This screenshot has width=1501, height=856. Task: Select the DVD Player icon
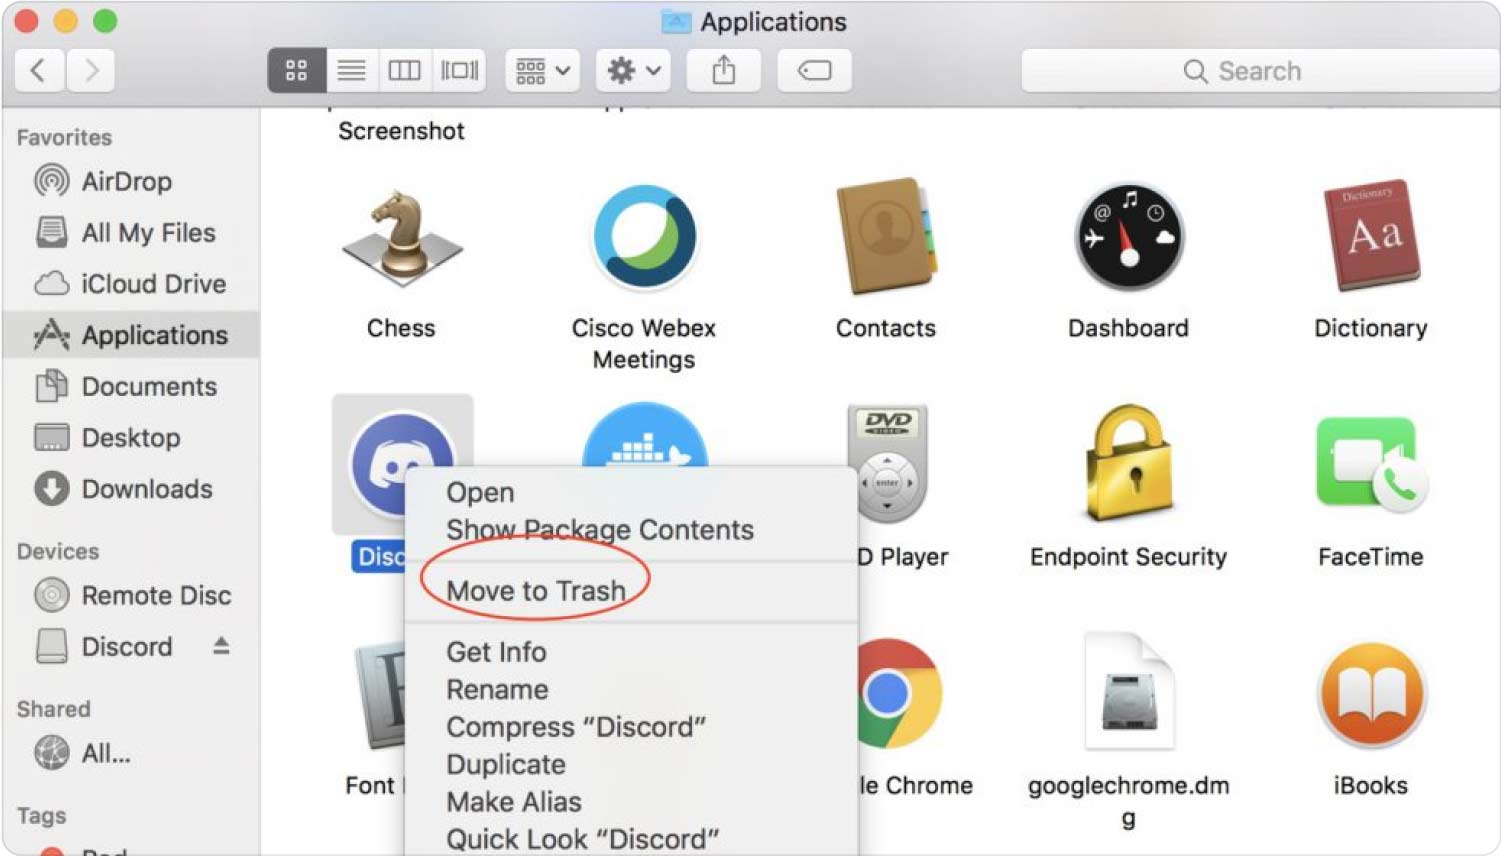click(x=887, y=463)
